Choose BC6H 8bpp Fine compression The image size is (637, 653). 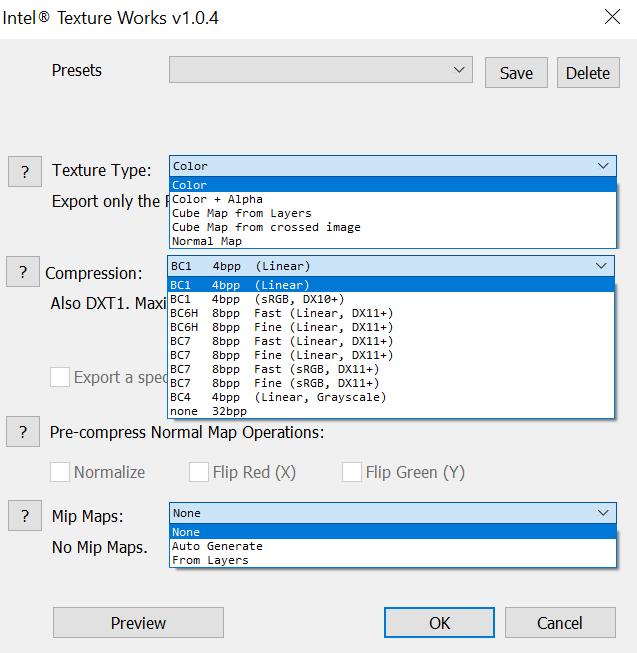pyautogui.click(x=391, y=327)
